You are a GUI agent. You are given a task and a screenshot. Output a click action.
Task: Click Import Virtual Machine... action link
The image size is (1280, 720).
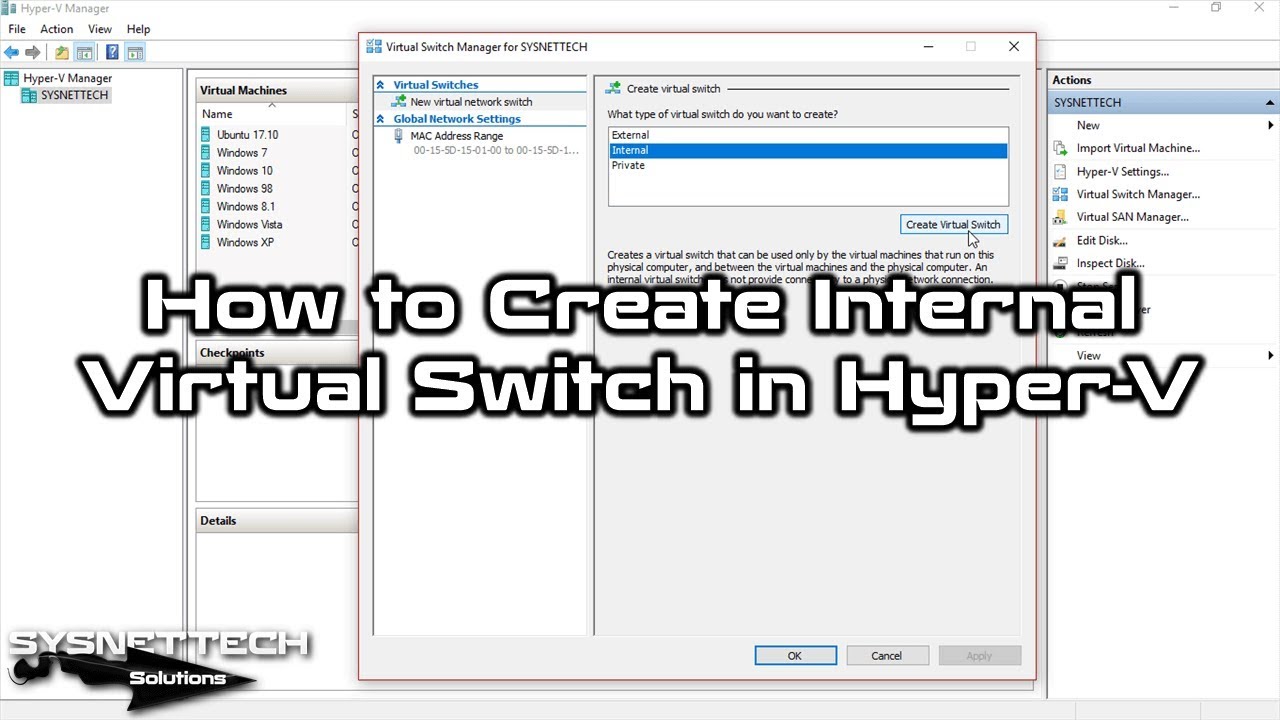point(1138,148)
